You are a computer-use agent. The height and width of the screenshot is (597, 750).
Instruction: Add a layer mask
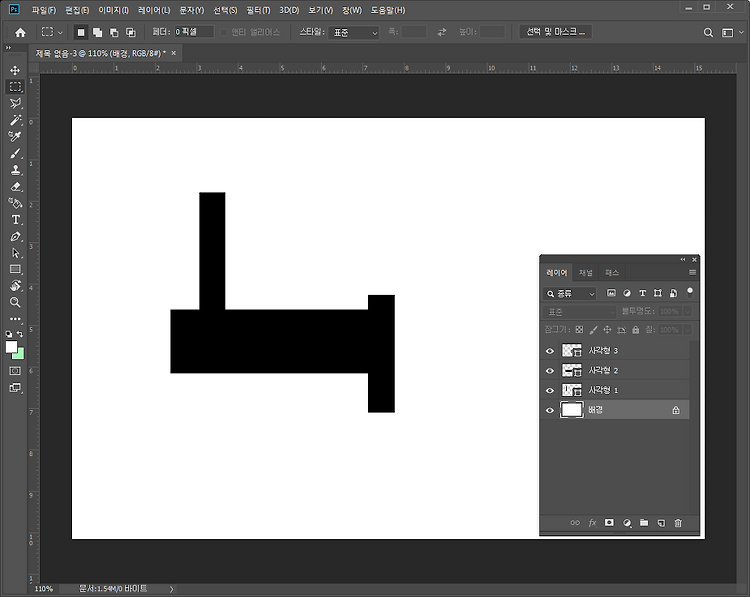(609, 523)
